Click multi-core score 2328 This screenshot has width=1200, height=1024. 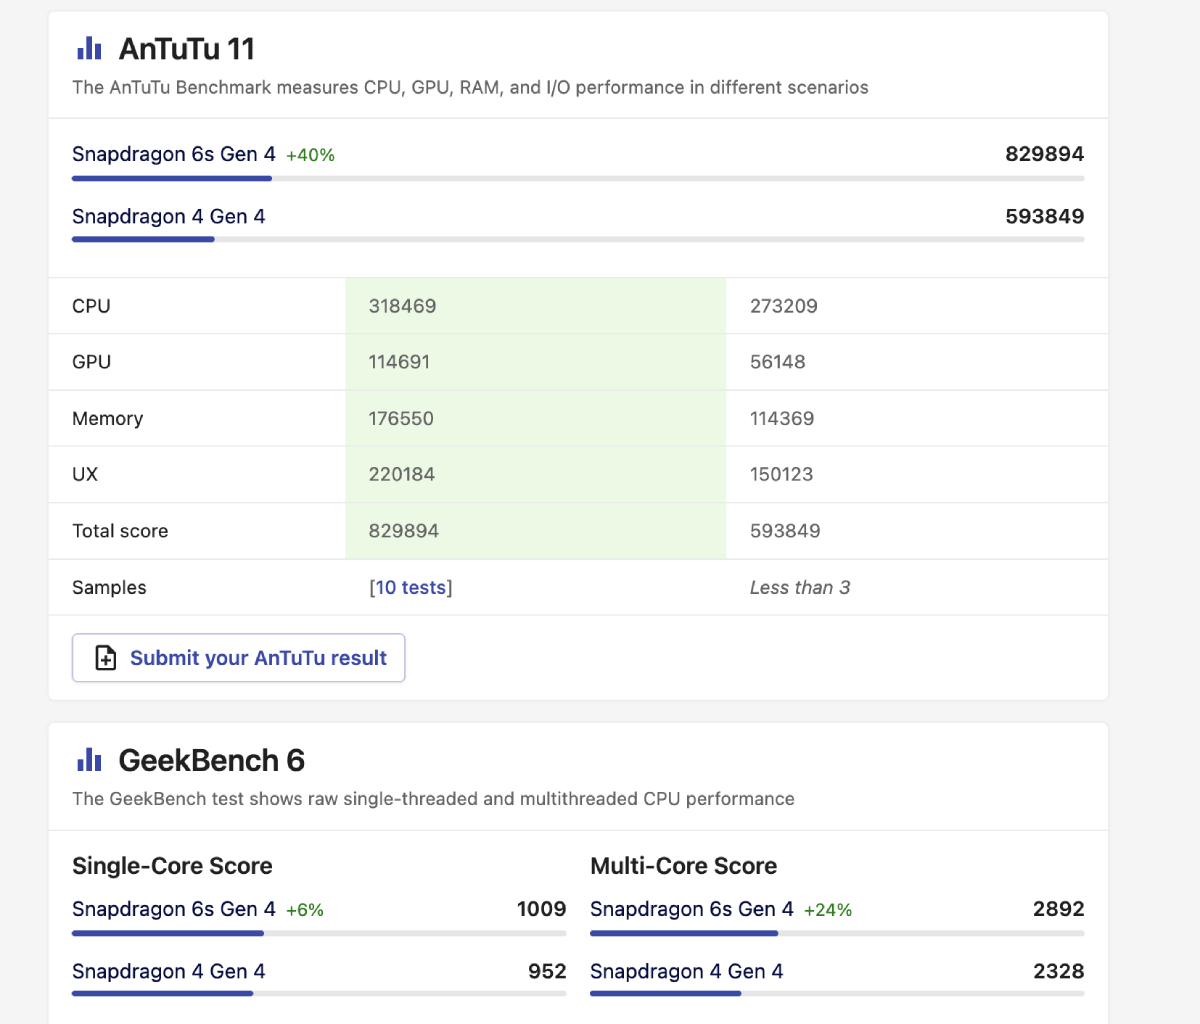point(1059,972)
